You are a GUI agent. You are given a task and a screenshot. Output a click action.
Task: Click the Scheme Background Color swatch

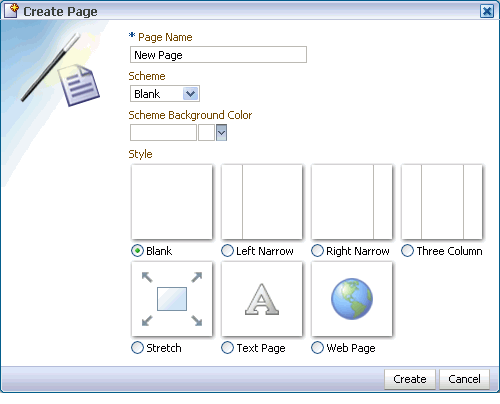(206, 133)
